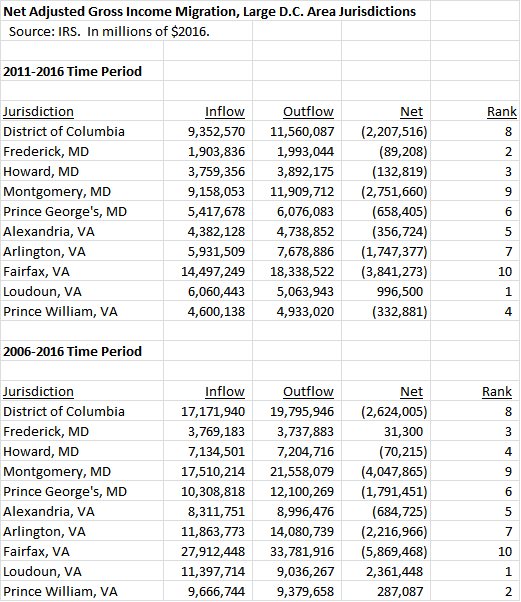Viewport: 521px width, 602px height.
Task: Click the Arlington outflow value 14,080,739
Action: [302, 531]
